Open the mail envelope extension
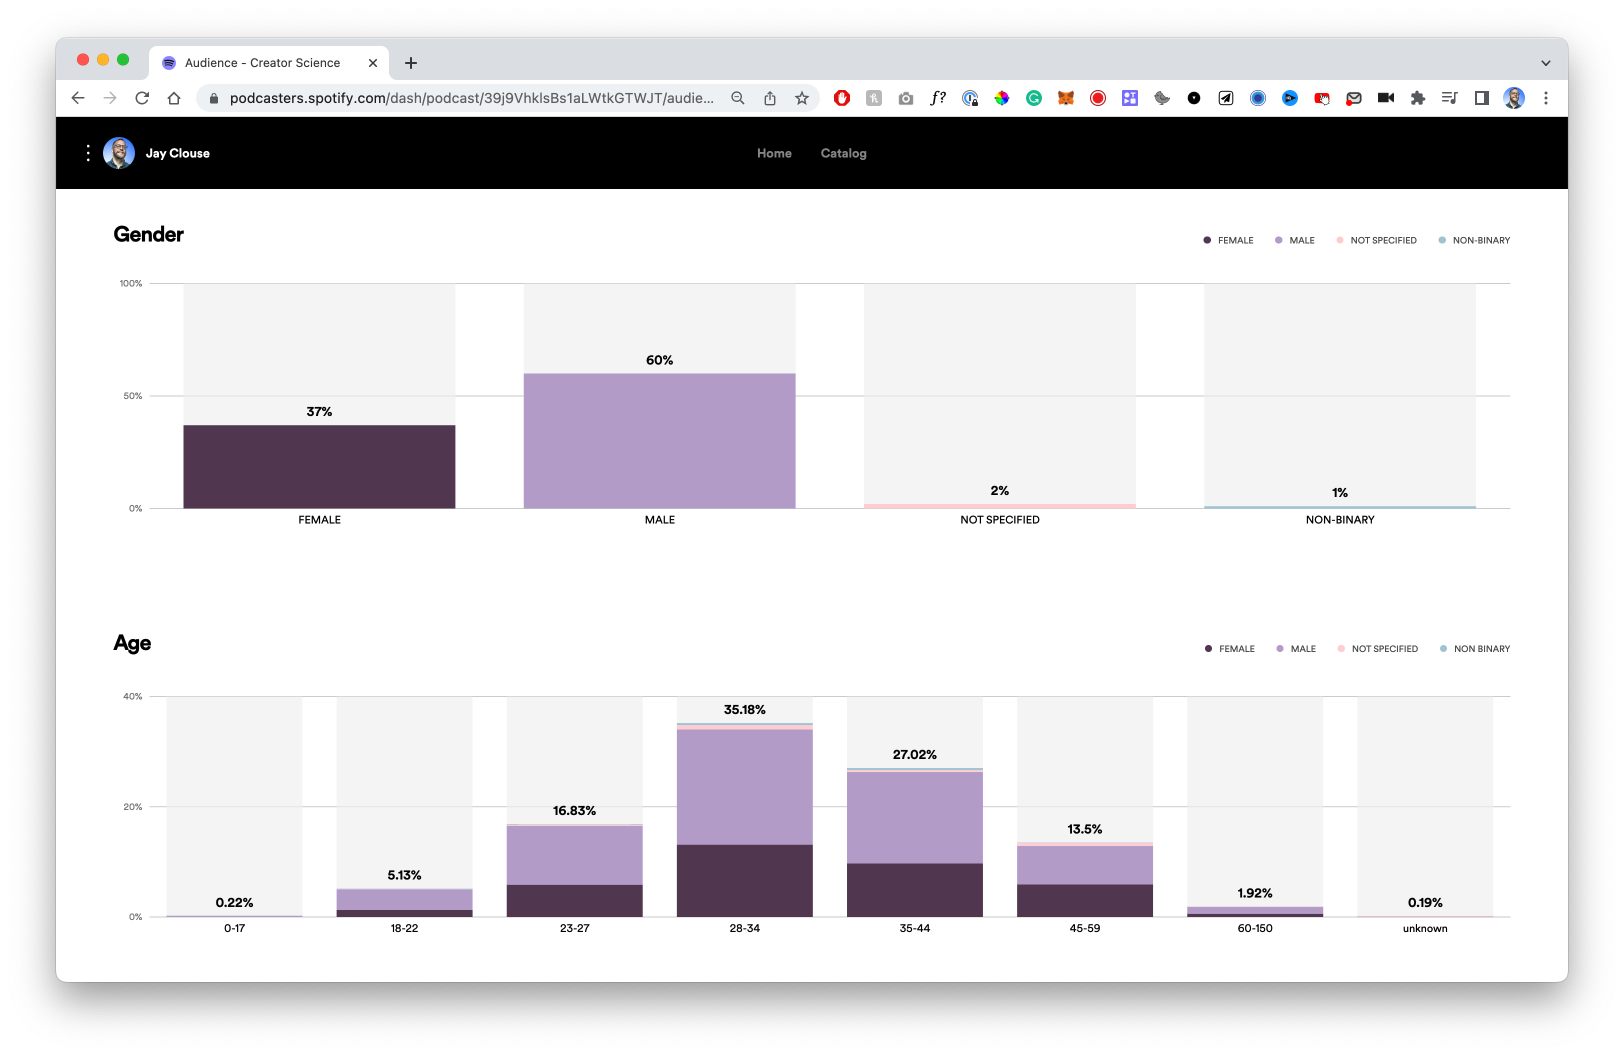This screenshot has width=1624, height=1056. 1354,98
